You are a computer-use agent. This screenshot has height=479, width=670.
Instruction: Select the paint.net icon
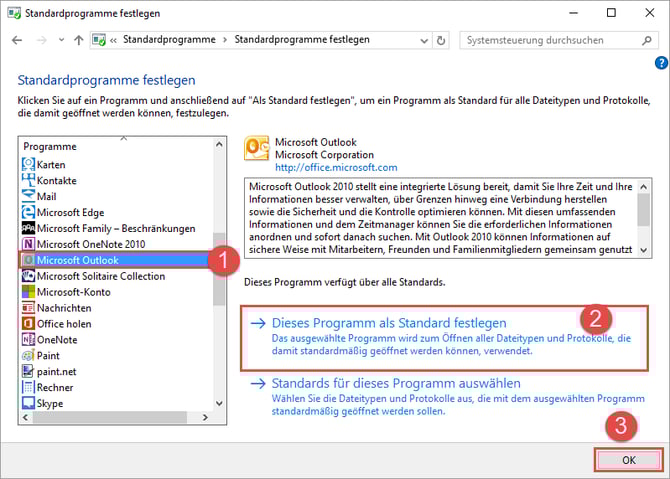point(29,372)
